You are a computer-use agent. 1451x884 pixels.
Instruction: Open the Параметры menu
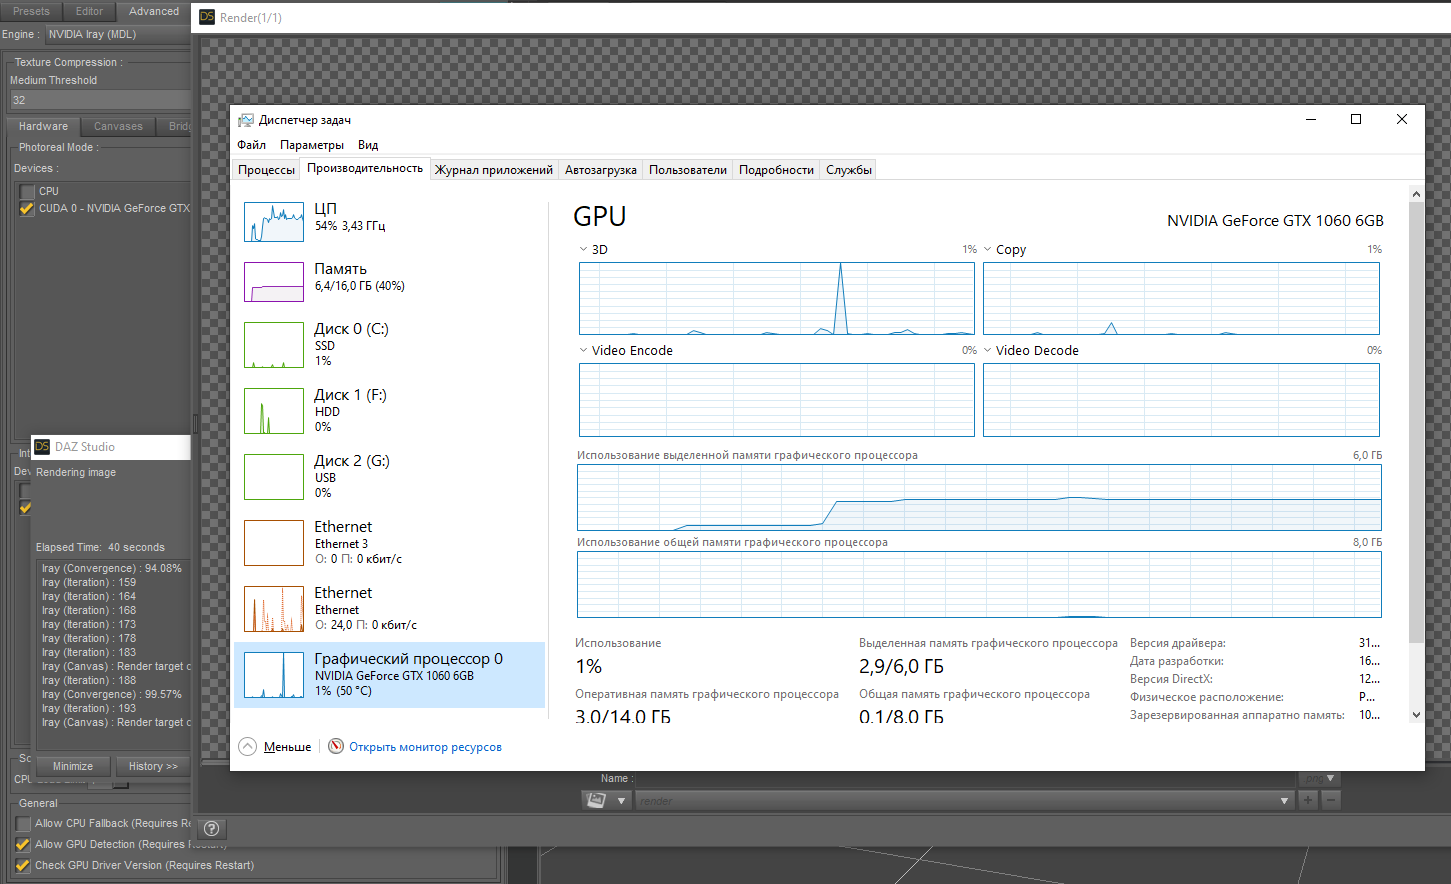click(312, 145)
